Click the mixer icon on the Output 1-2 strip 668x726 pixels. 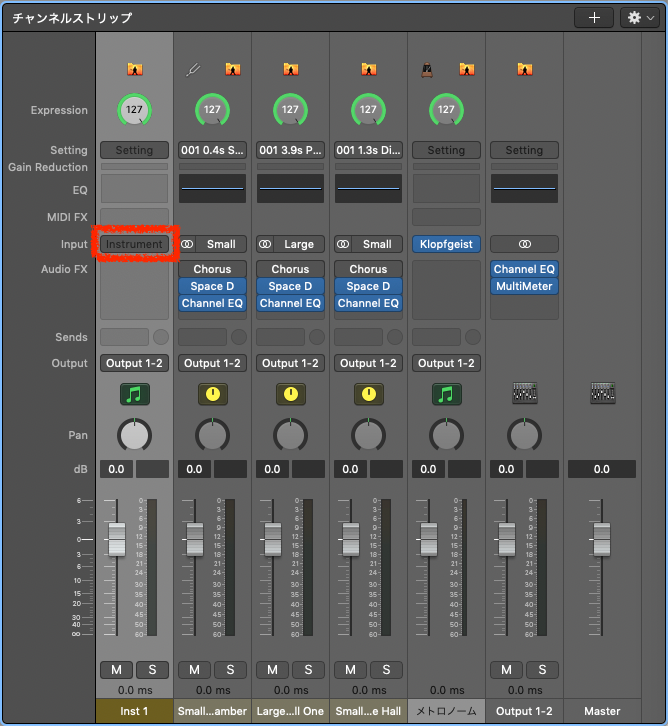pos(524,394)
